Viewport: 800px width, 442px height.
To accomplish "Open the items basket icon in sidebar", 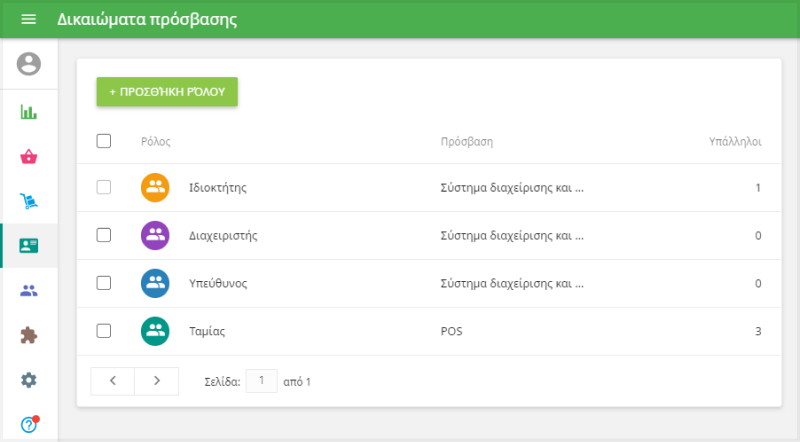I will pos(29,157).
